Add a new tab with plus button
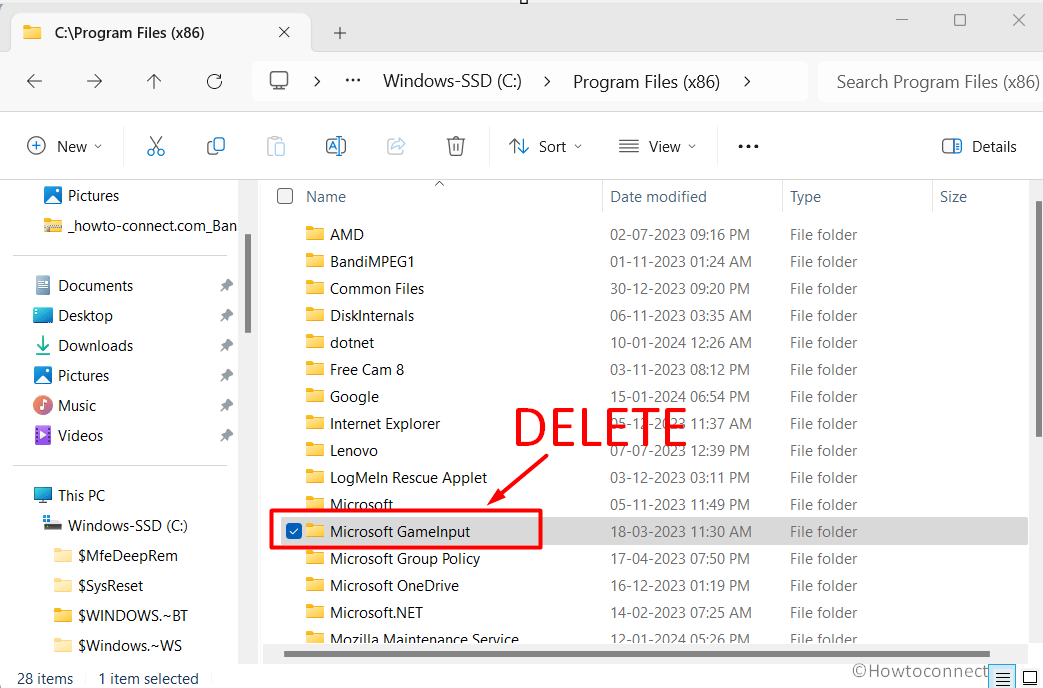This screenshot has width=1043, height=688. [340, 33]
